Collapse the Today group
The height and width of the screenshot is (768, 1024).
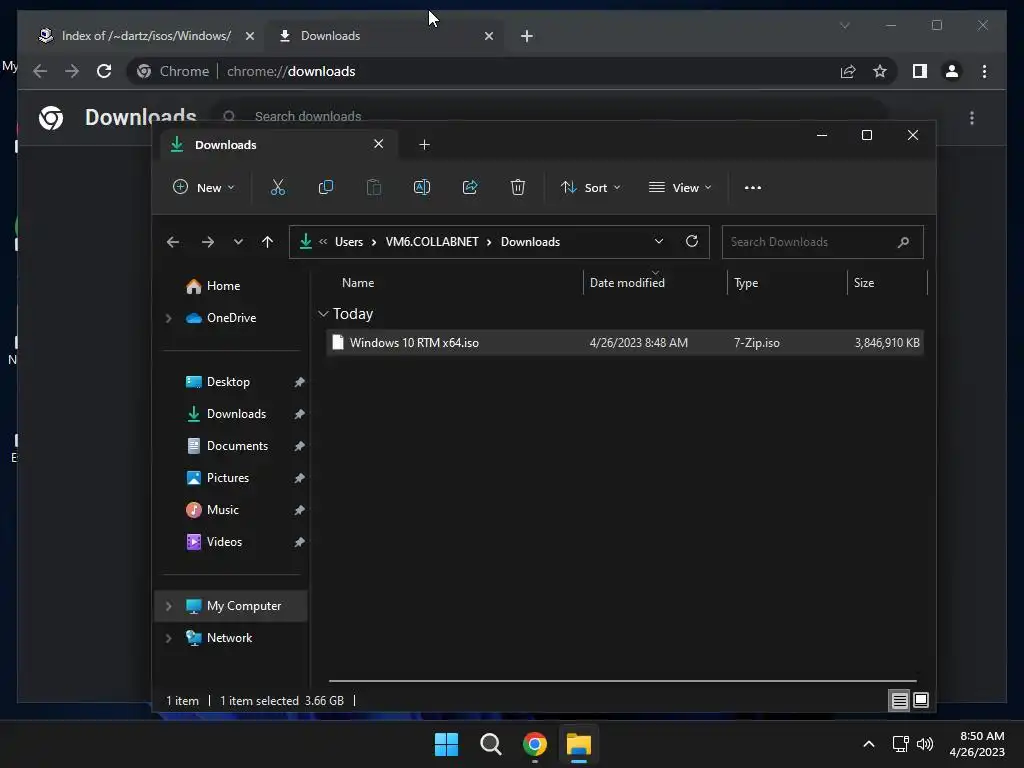click(x=323, y=314)
